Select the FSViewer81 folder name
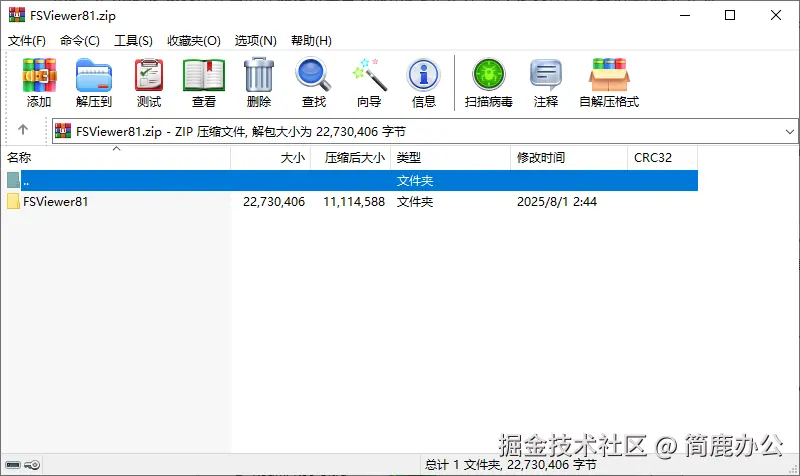 point(56,202)
